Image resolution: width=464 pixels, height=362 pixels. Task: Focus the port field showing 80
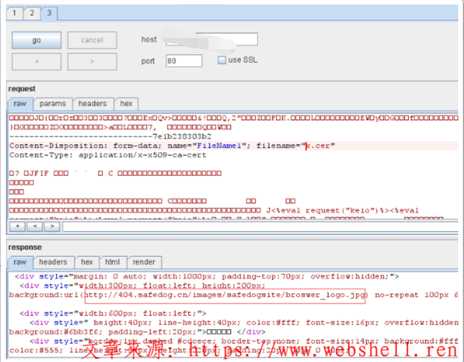point(184,61)
